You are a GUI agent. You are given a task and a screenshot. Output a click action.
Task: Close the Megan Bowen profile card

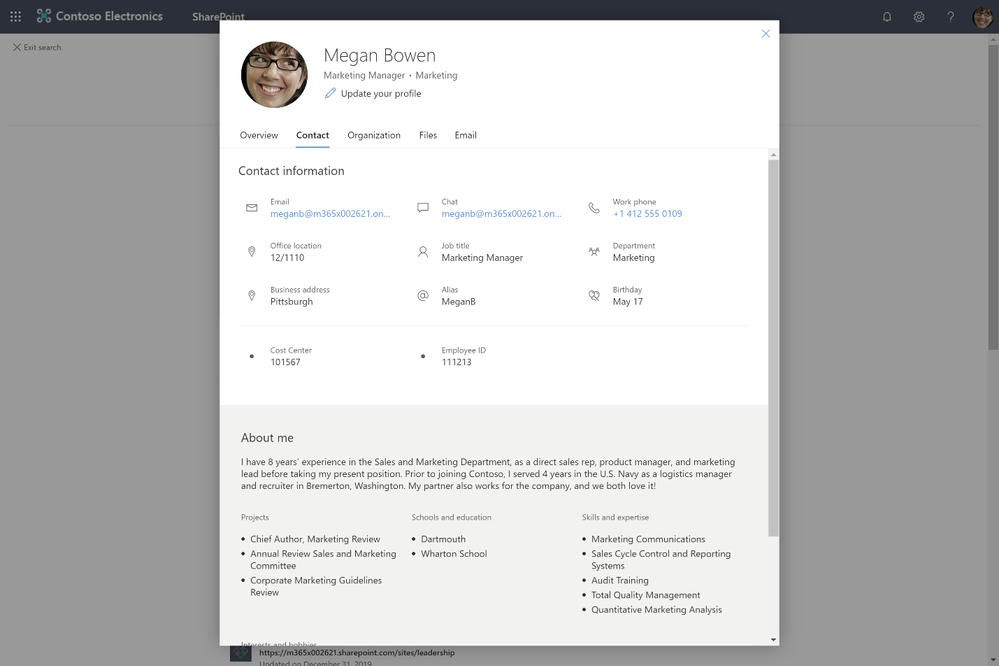pos(766,33)
